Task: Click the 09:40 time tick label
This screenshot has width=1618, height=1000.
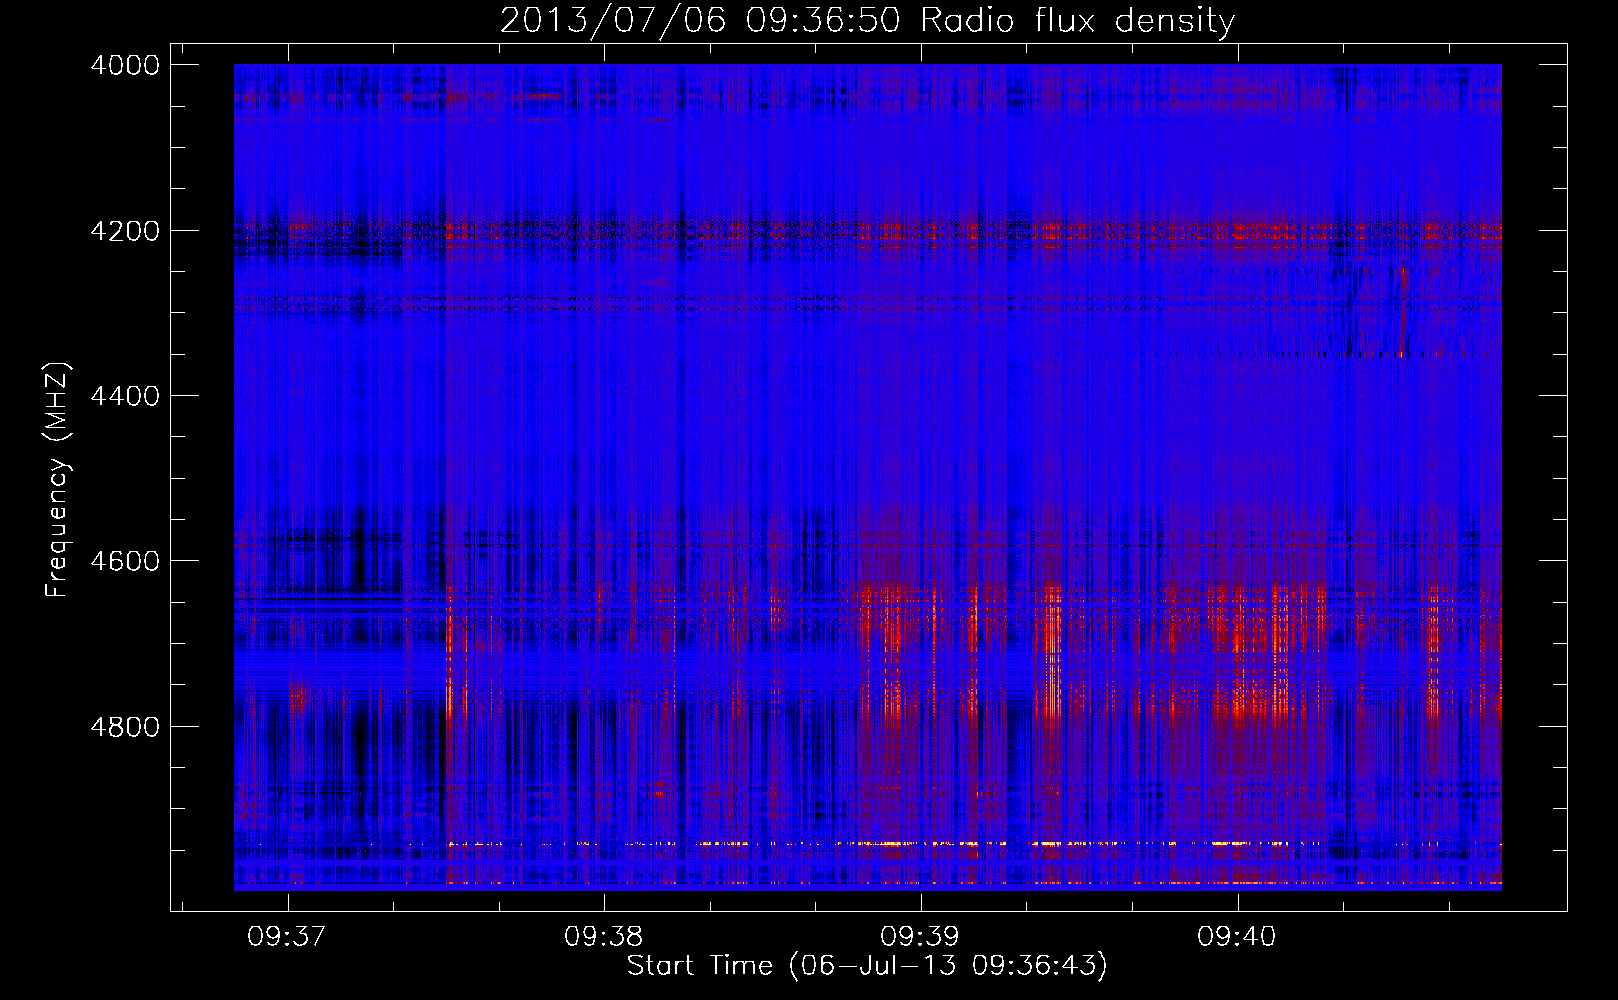Action: (x=1237, y=937)
